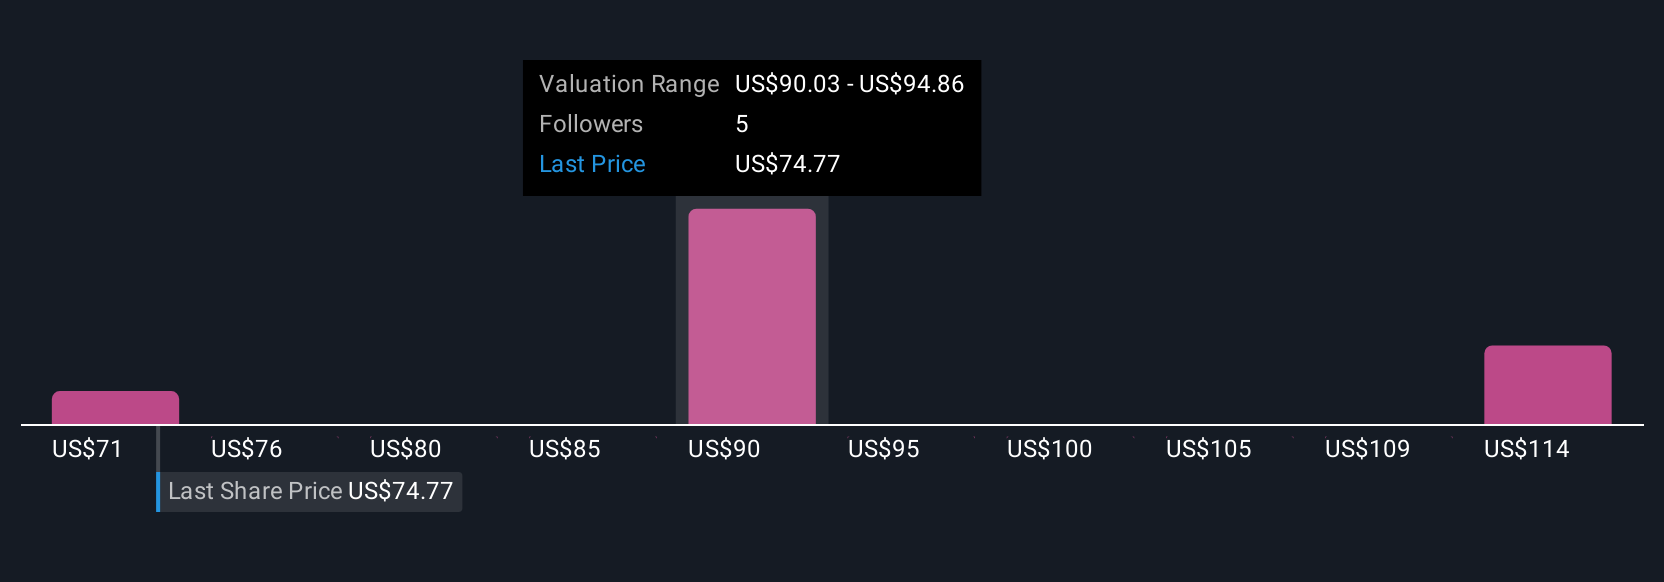Click the US$90 axis label
The width and height of the screenshot is (1664, 582).
724,449
